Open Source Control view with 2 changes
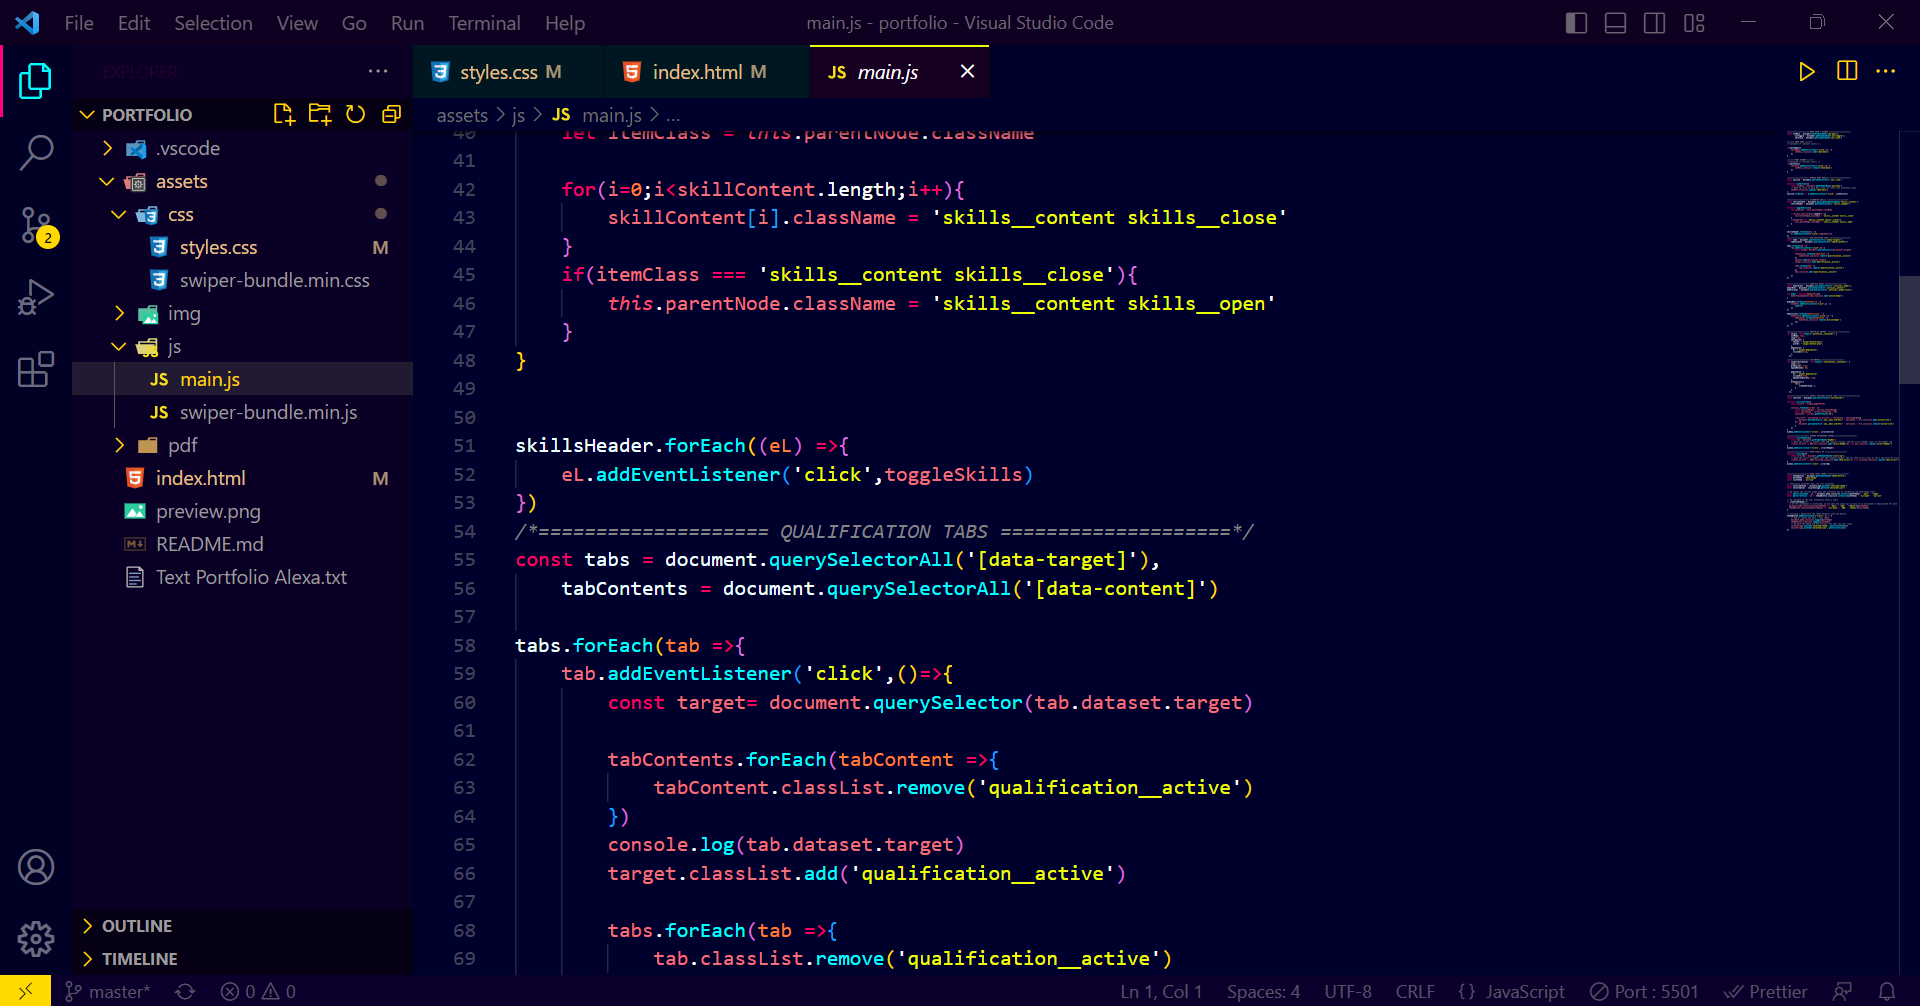The image size is (1920, 1006). (x=37, y=226)
